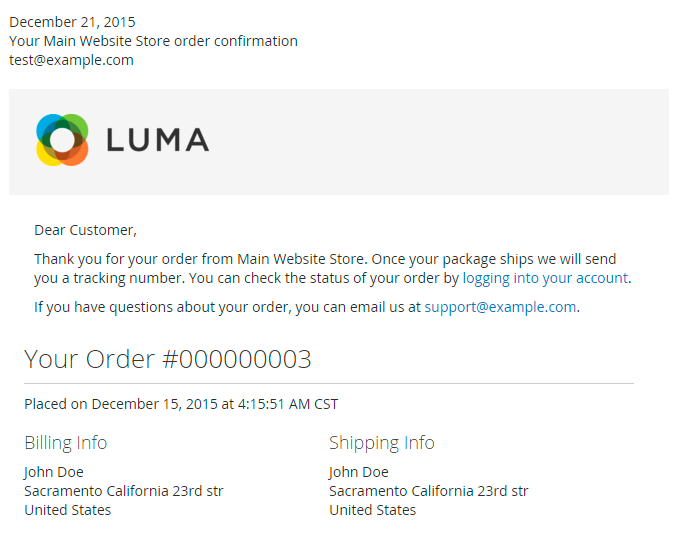Screen dimensions: 685x545
Task: Click United States under Billing Info
Action: point(67,510)
